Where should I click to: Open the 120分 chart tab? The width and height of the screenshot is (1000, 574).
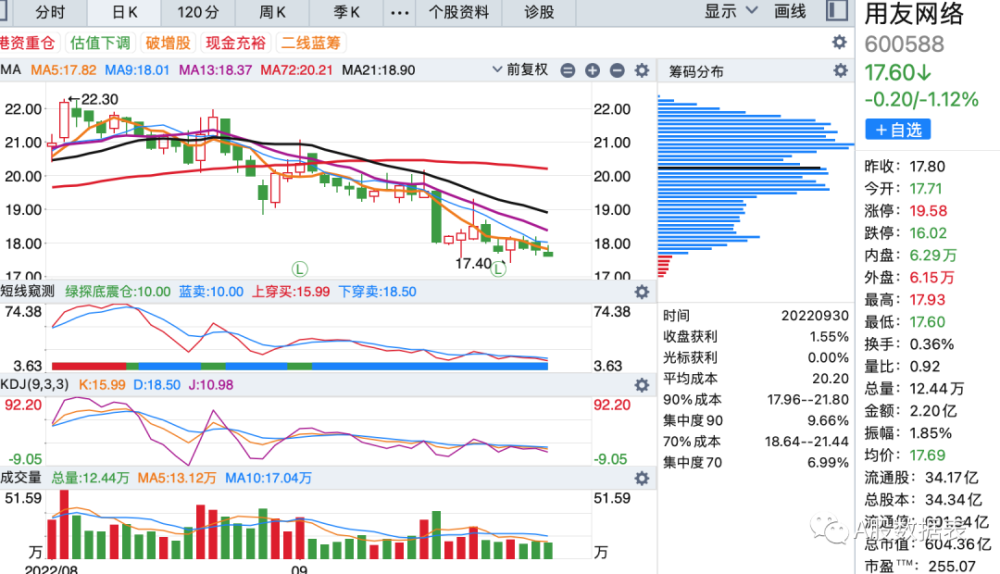coord(198,12)
